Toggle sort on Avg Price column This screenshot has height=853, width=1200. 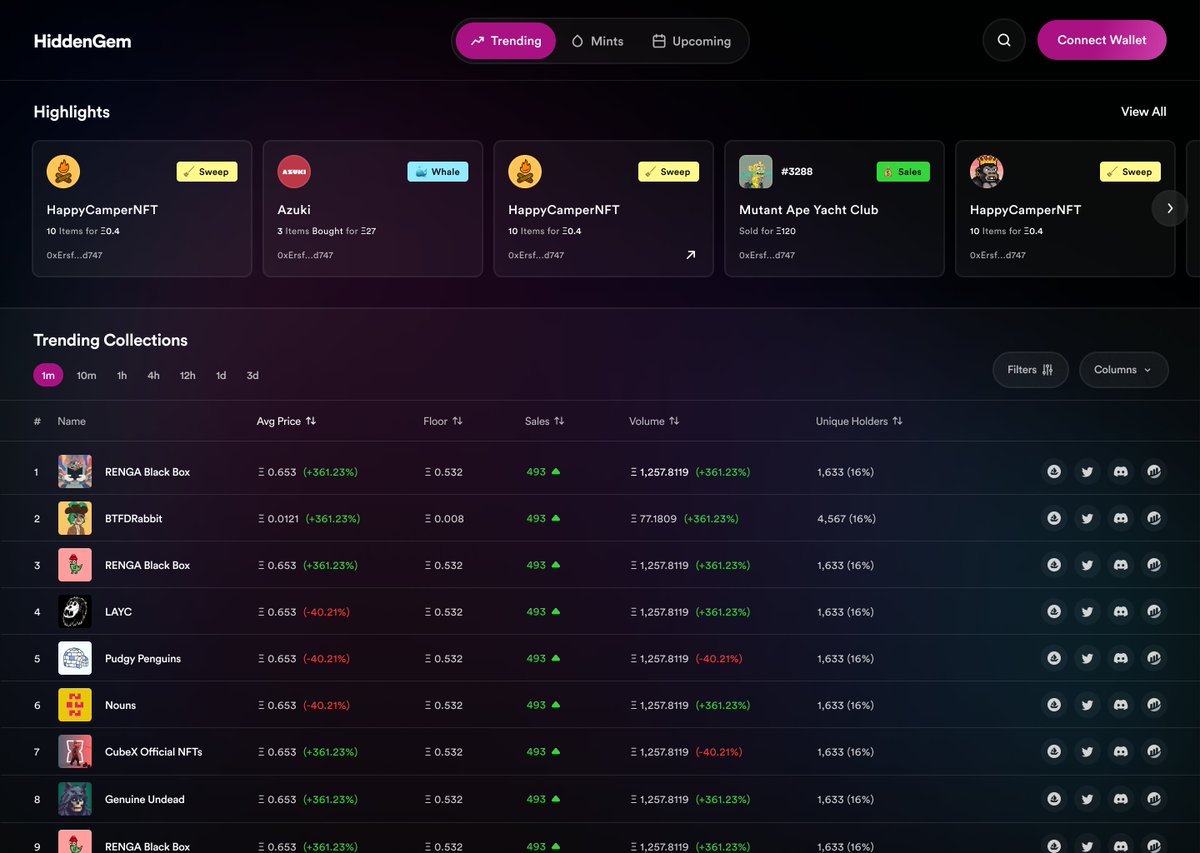point(311,421)
